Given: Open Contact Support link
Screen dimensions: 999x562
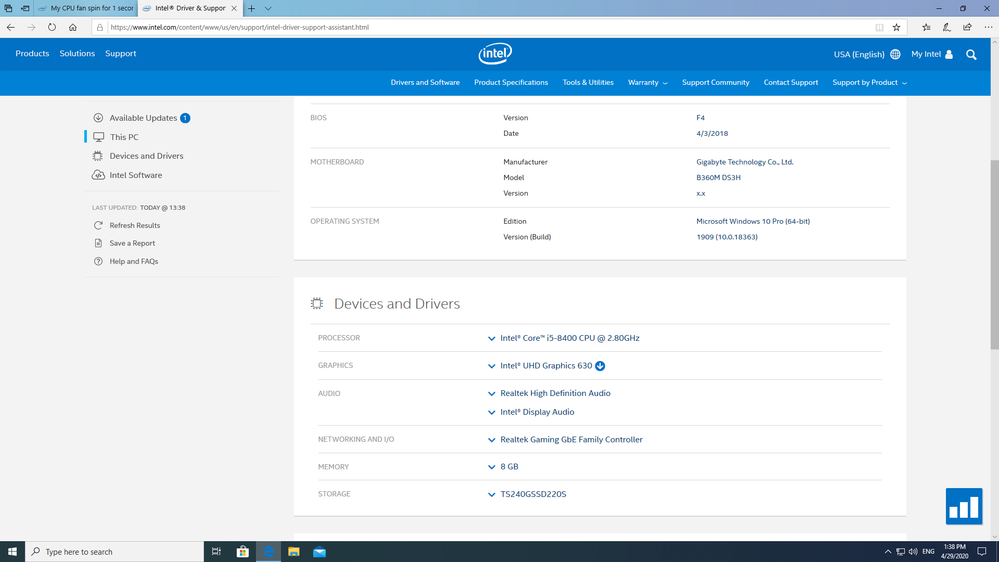Looking at the screenshot, I should point(791,83).
